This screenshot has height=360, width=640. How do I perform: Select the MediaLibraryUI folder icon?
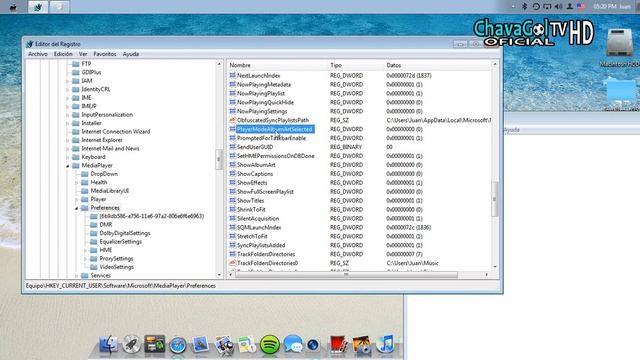[84, 191]
